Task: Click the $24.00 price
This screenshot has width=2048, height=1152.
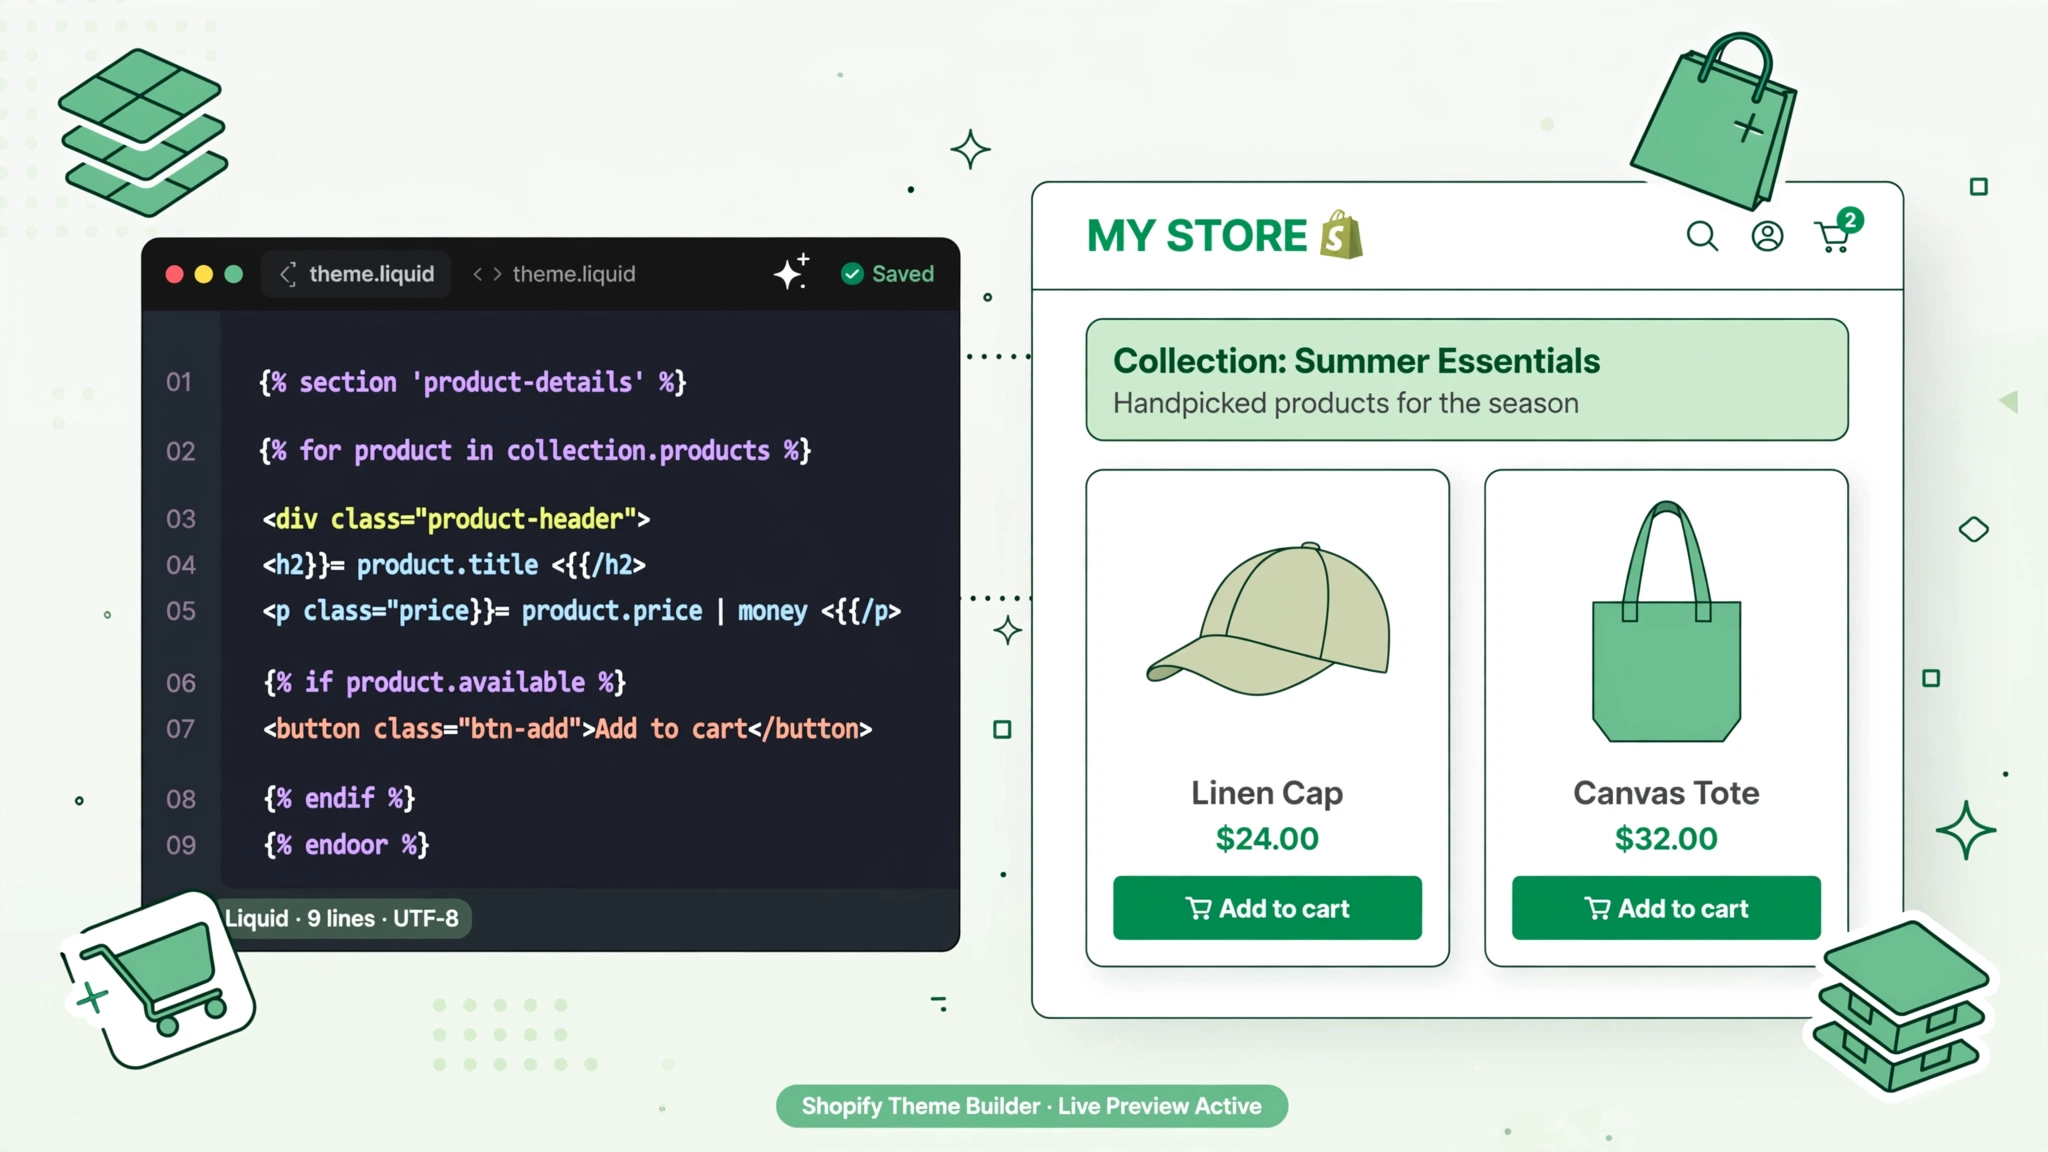Action: pos(1267,839)
